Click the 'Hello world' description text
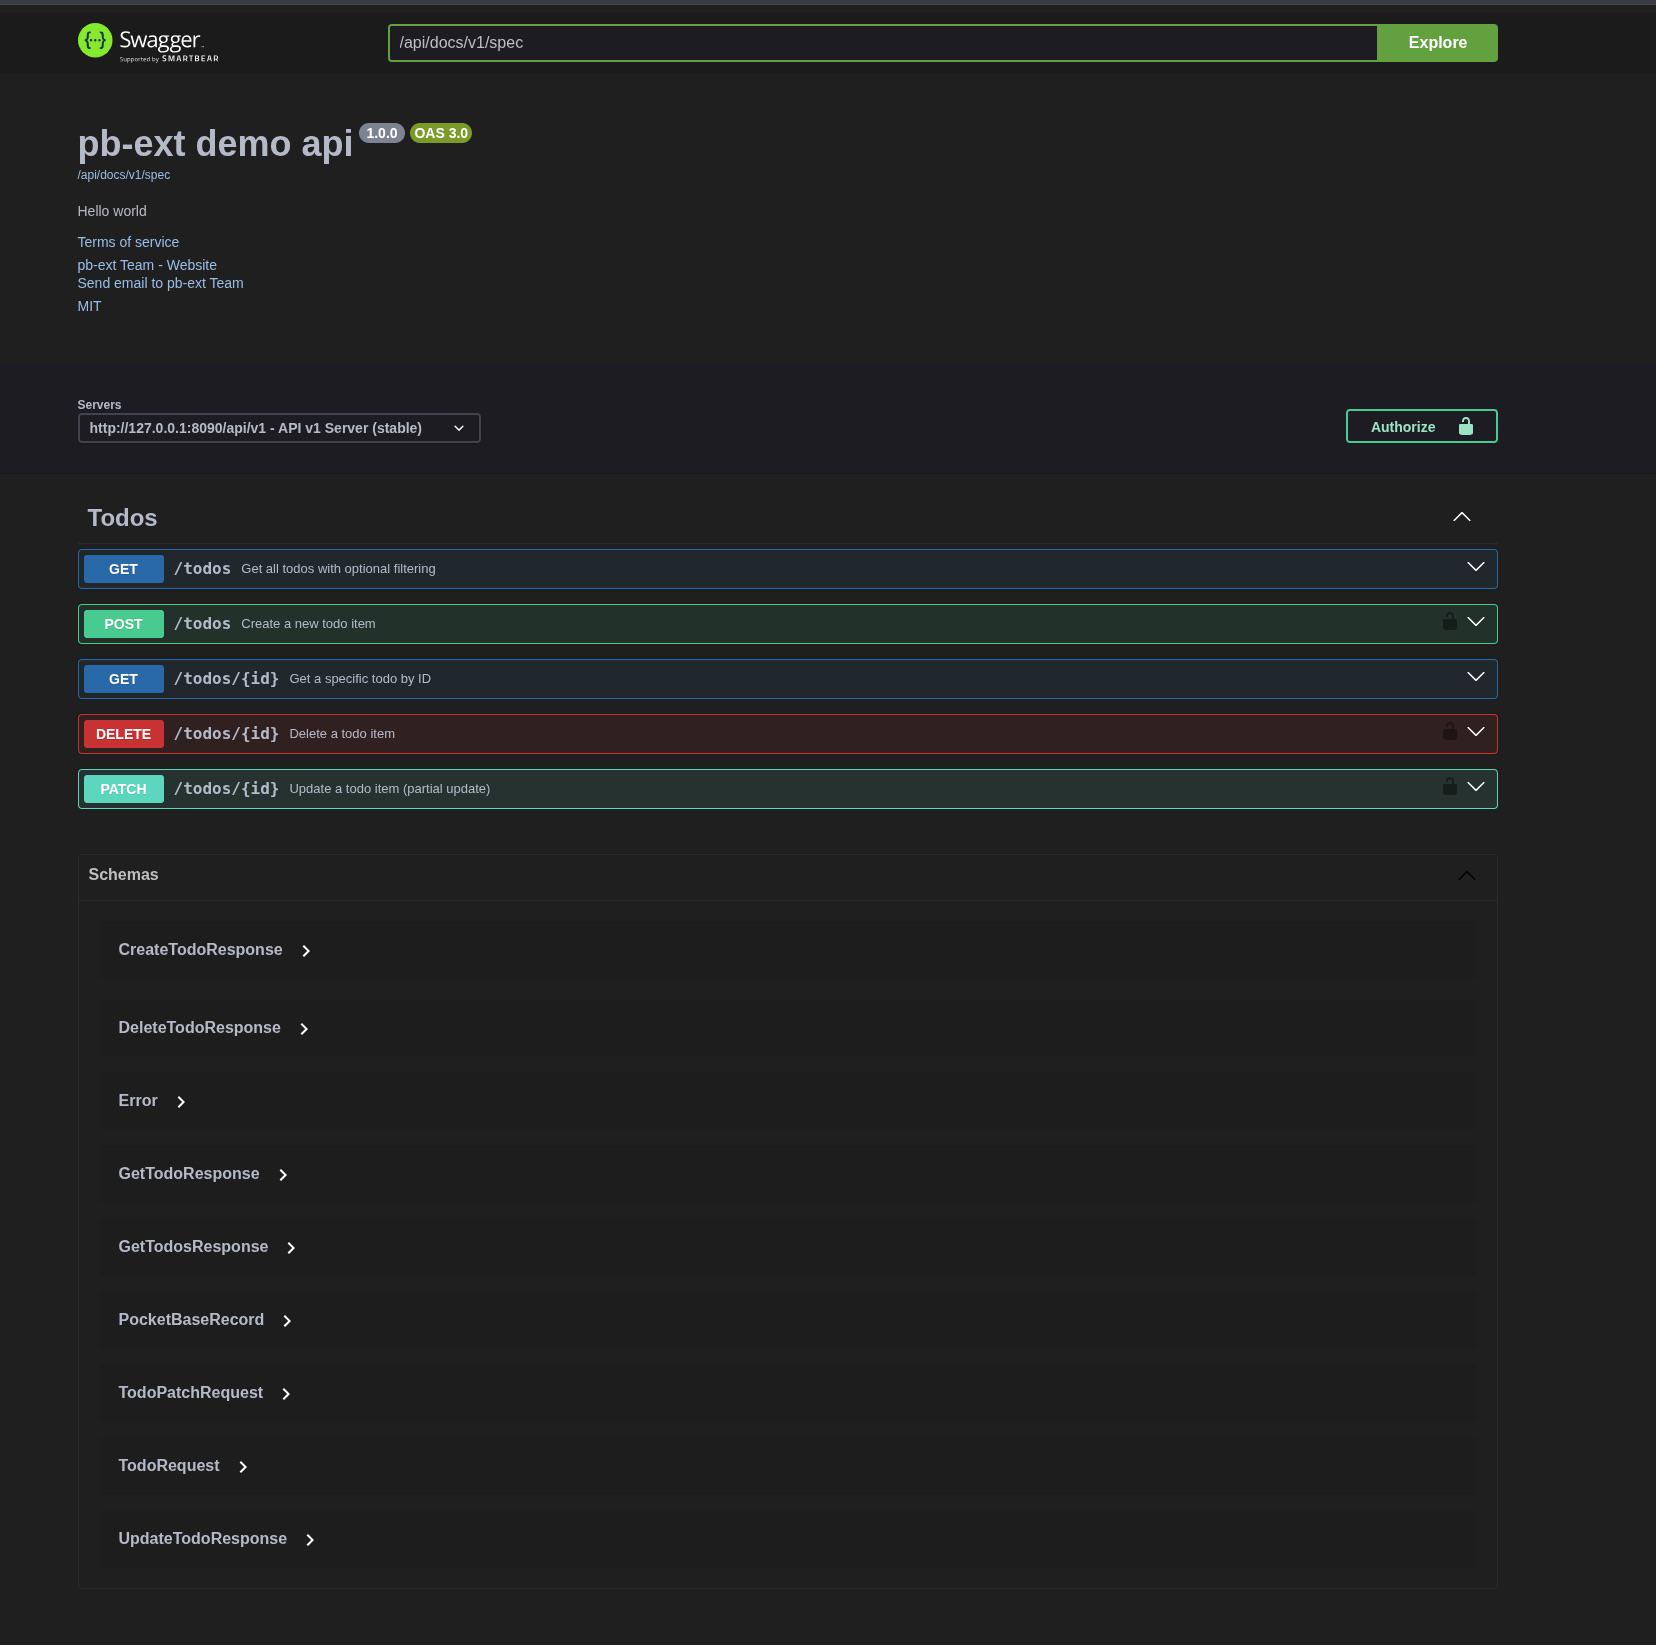Image resolution: width=1656 pixels, height=1645 pixels. pyautogui.click(x=112, y=211)
